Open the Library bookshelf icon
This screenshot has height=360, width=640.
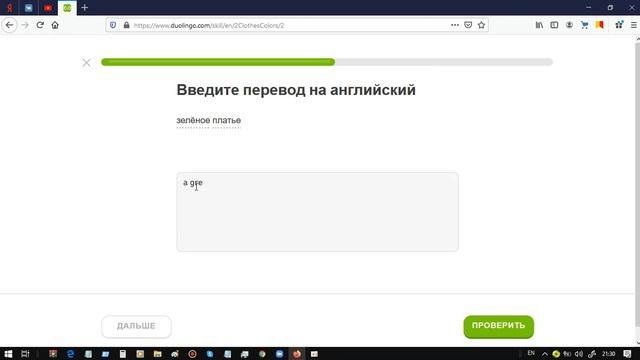(539, 25)
